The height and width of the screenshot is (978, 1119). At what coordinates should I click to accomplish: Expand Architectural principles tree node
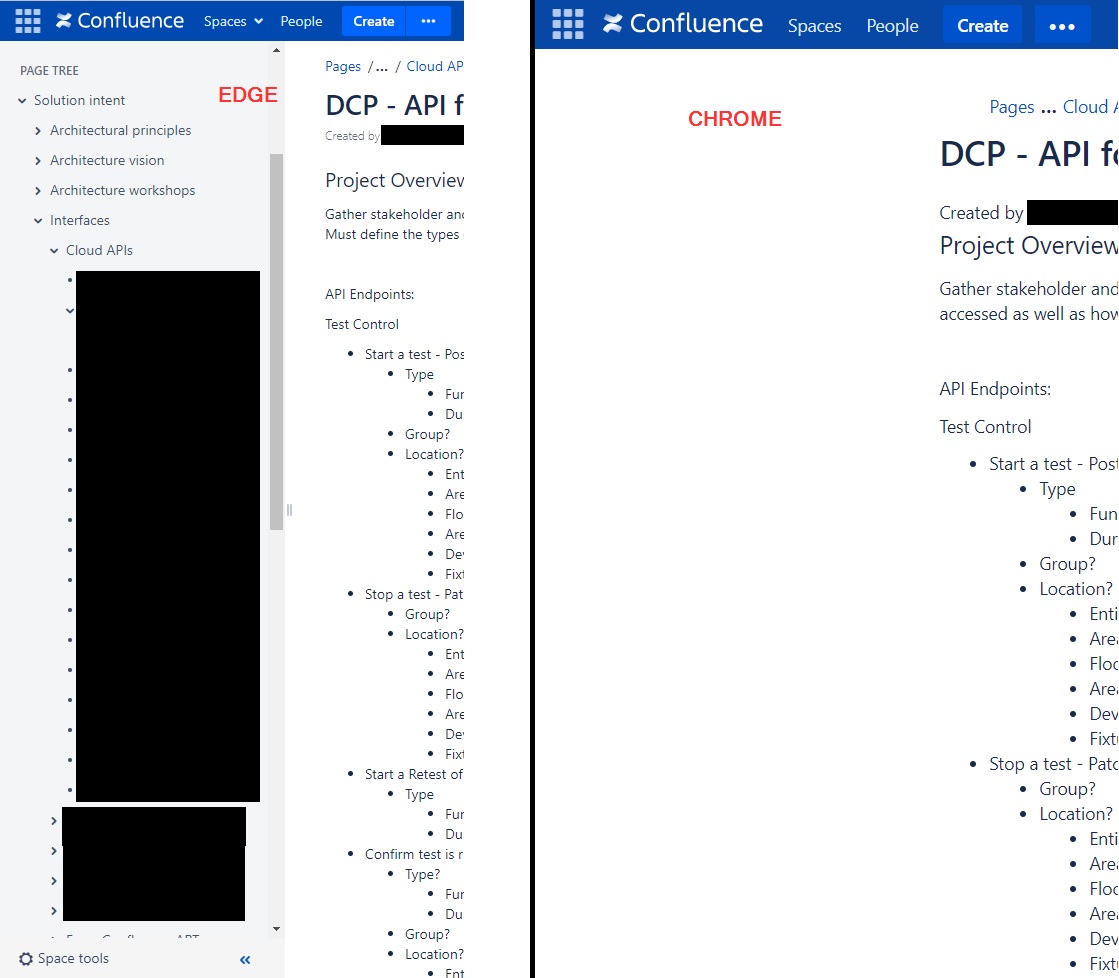pos(38,131)
